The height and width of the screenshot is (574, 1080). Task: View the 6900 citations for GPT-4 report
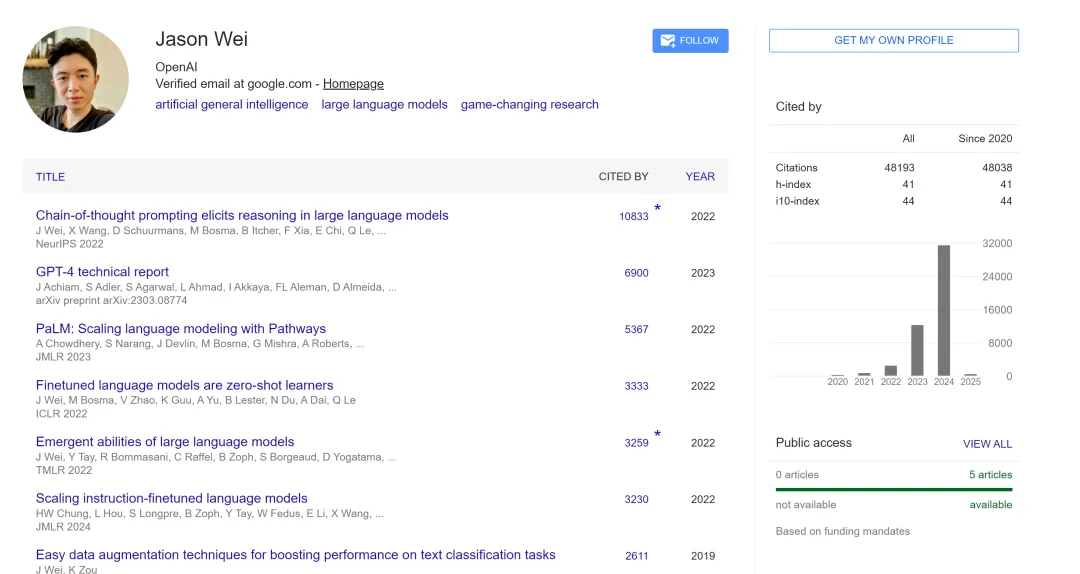[x=636, y=273]
